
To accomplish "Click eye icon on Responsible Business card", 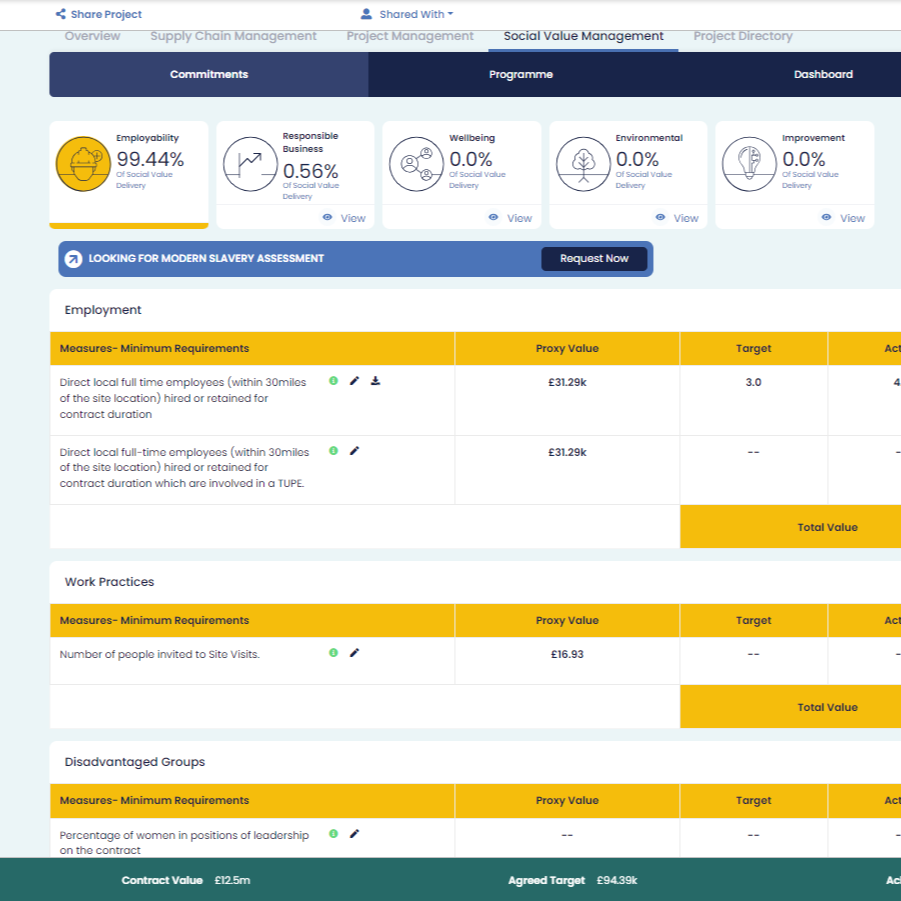I will (328, 217).
